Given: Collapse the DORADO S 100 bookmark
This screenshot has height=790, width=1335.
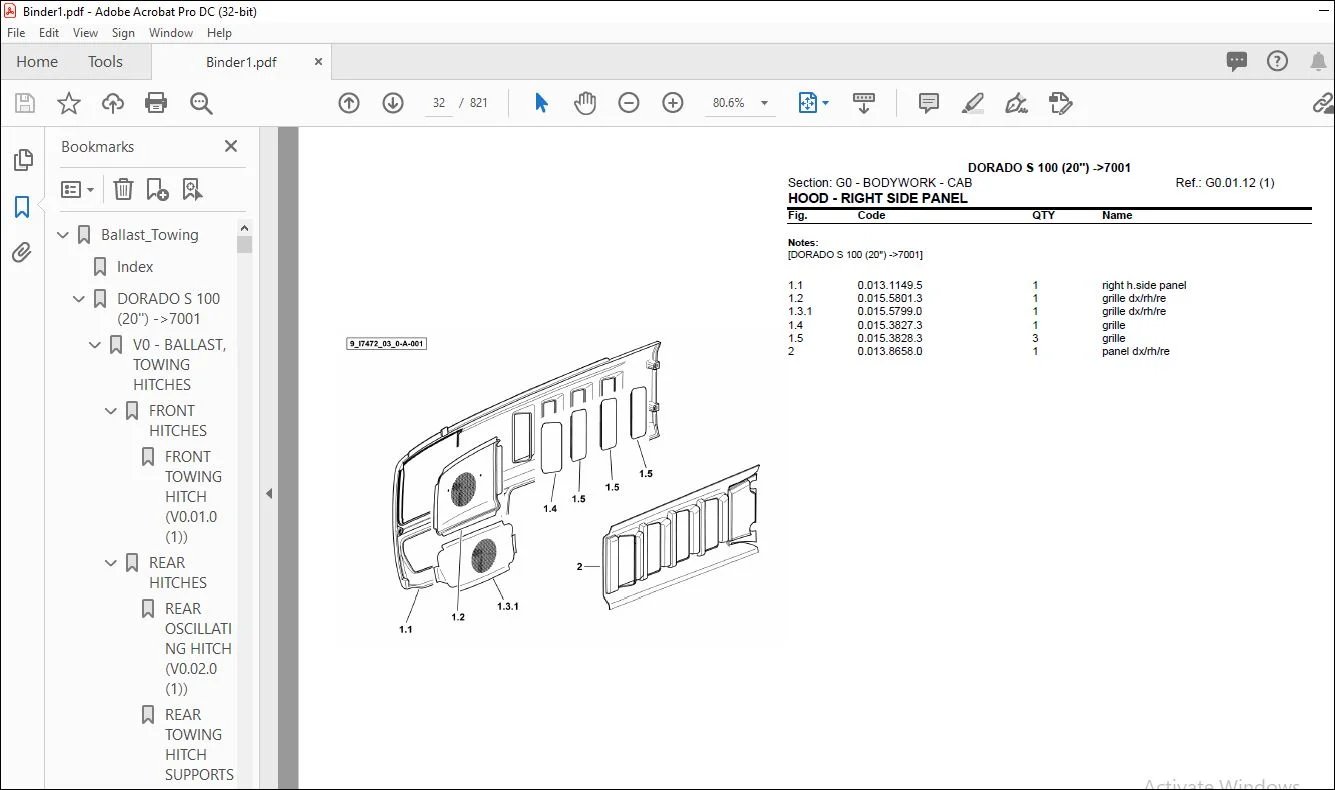Looking at the screenshot, I should pyautogui.click(x=80, y=299).
